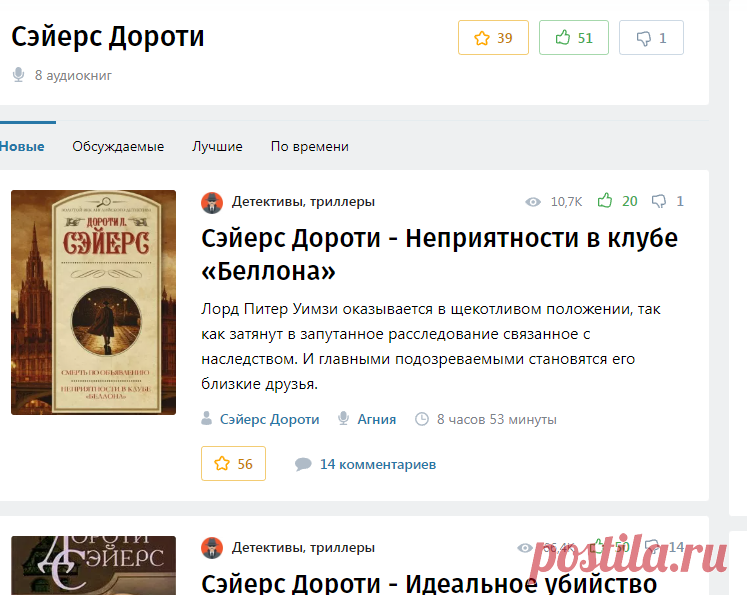747x595 pixels.
Task: Click the 8 аудиокниг count text
Action: [x=73, y=75]
